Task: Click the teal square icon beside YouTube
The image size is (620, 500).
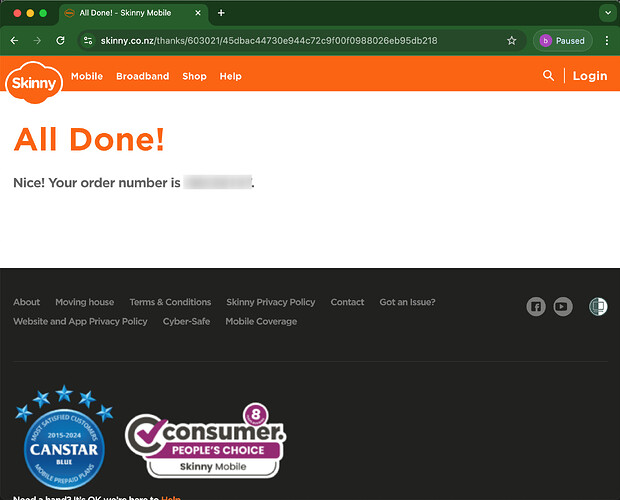Action: [x=598, y=307]
